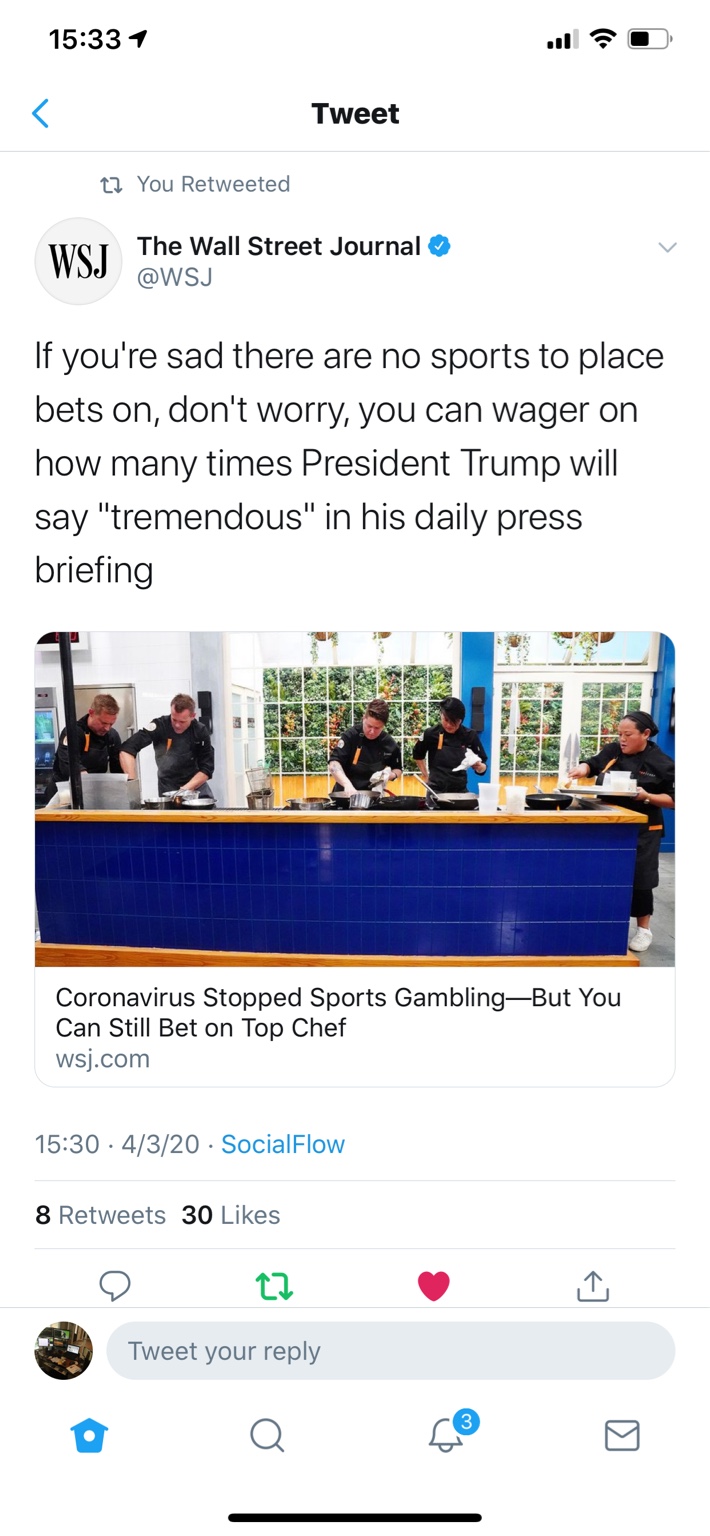
Task: Open the @WSJ handle
Action: tap(174, 277)
